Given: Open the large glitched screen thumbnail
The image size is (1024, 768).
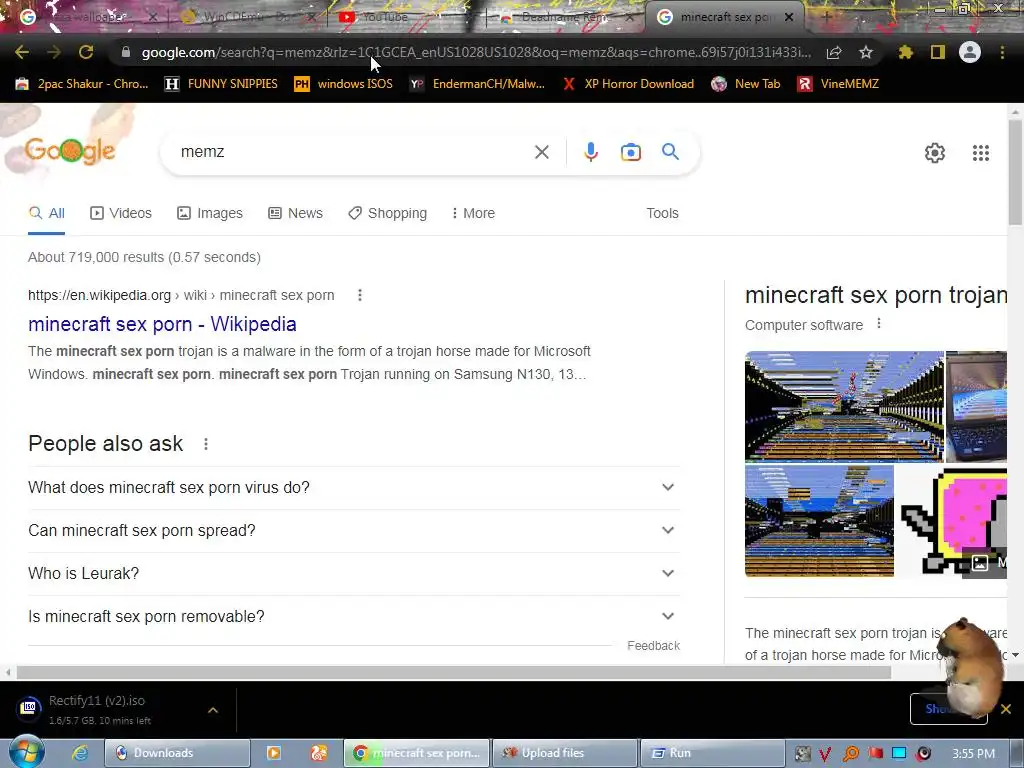Looking at the screenshot, I should pyautogui.click(x=844, y=406).
